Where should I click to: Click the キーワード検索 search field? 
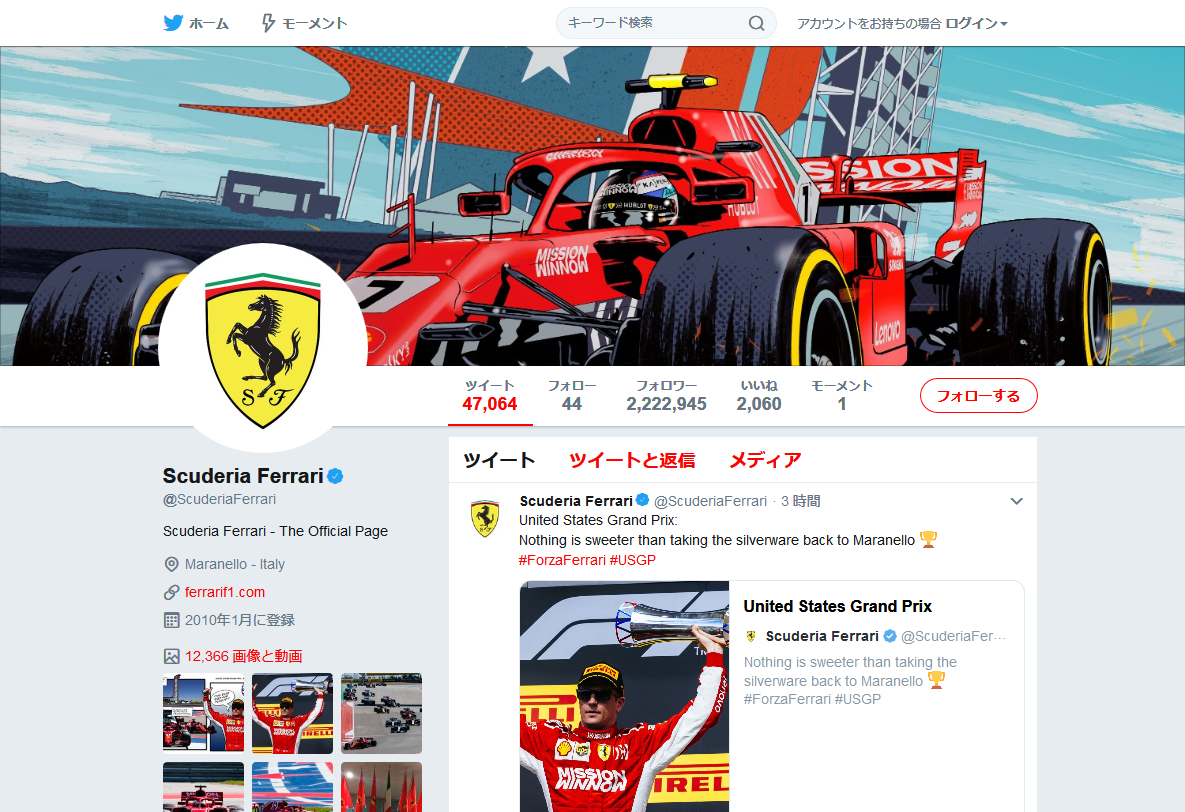tap(654, 23)
